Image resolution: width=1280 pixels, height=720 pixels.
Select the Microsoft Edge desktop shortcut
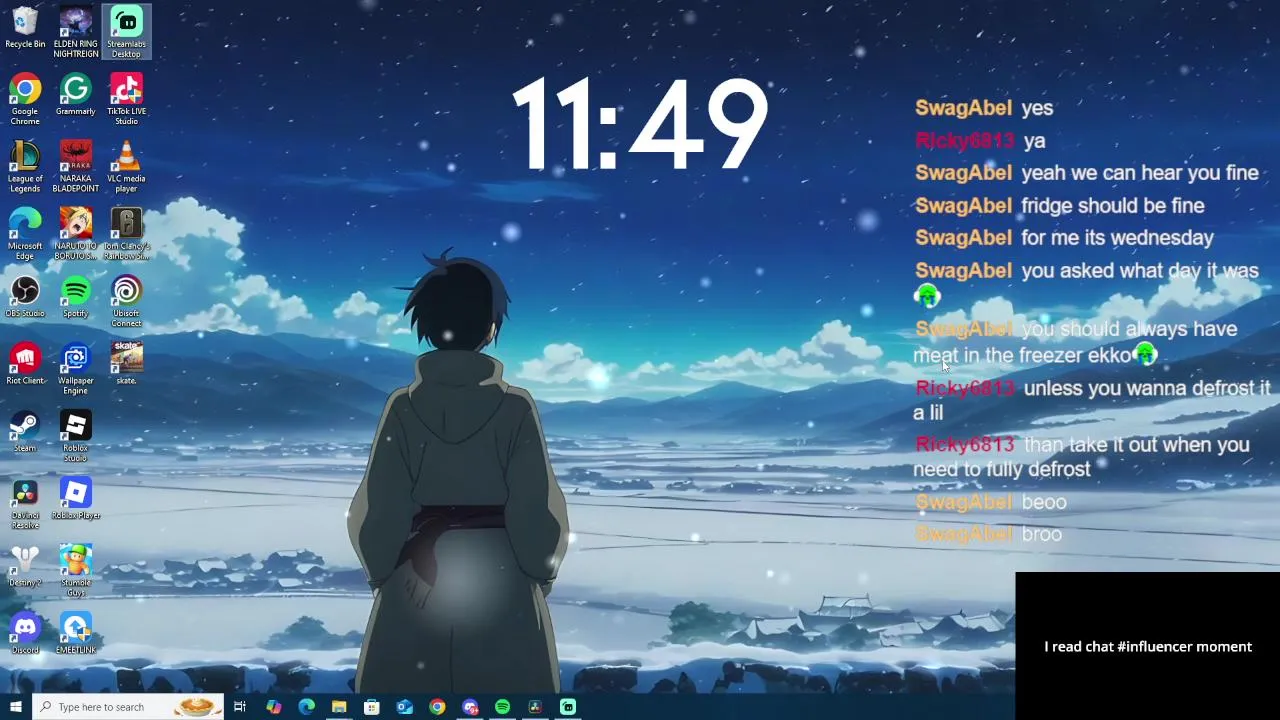[x=25, y=234]
